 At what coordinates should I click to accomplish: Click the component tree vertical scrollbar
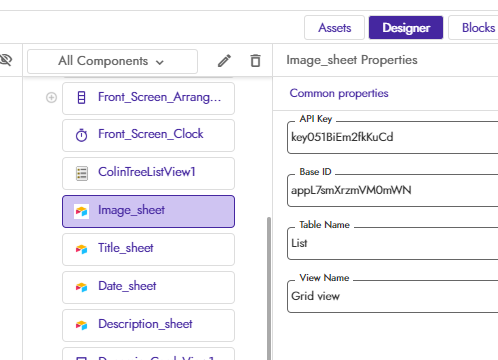(x=269, y=288)
